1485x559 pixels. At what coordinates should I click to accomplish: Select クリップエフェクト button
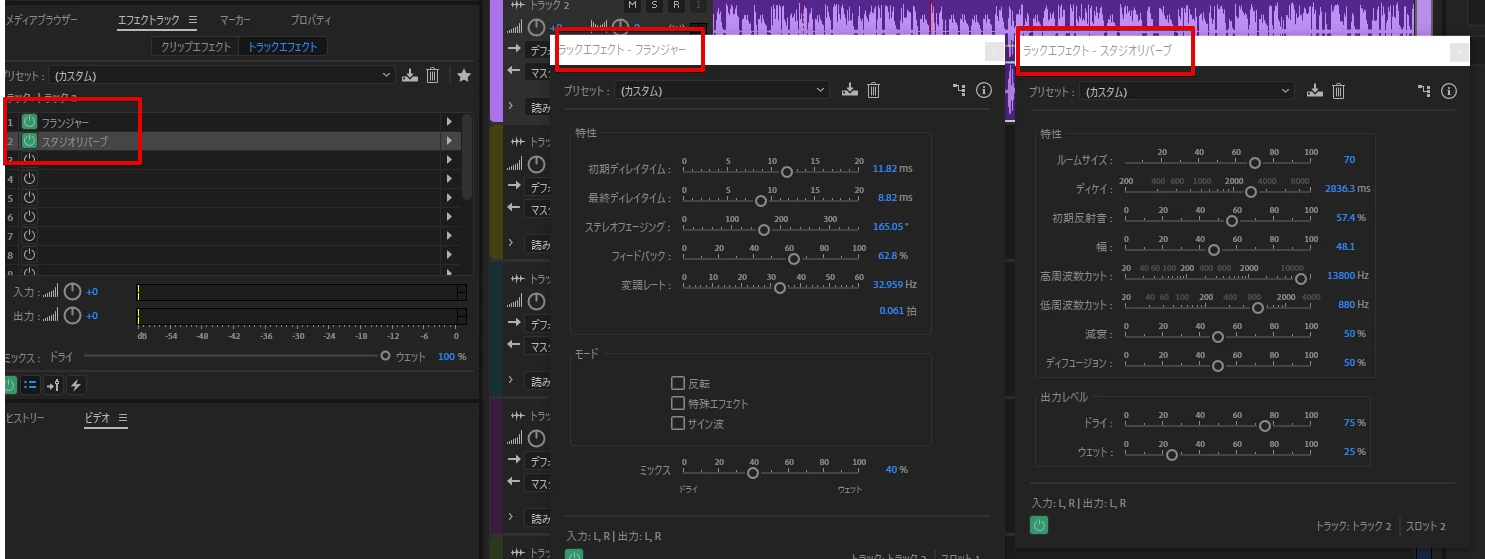196,46
